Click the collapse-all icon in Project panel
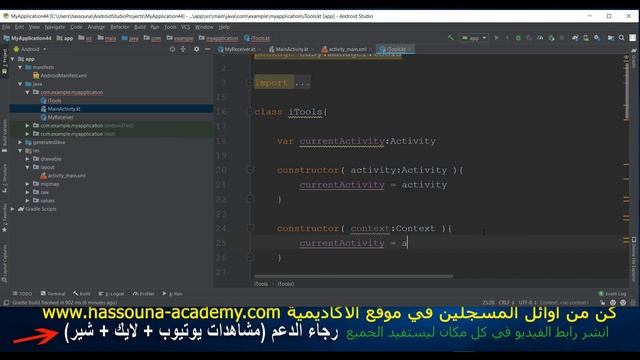 point(183,49)
